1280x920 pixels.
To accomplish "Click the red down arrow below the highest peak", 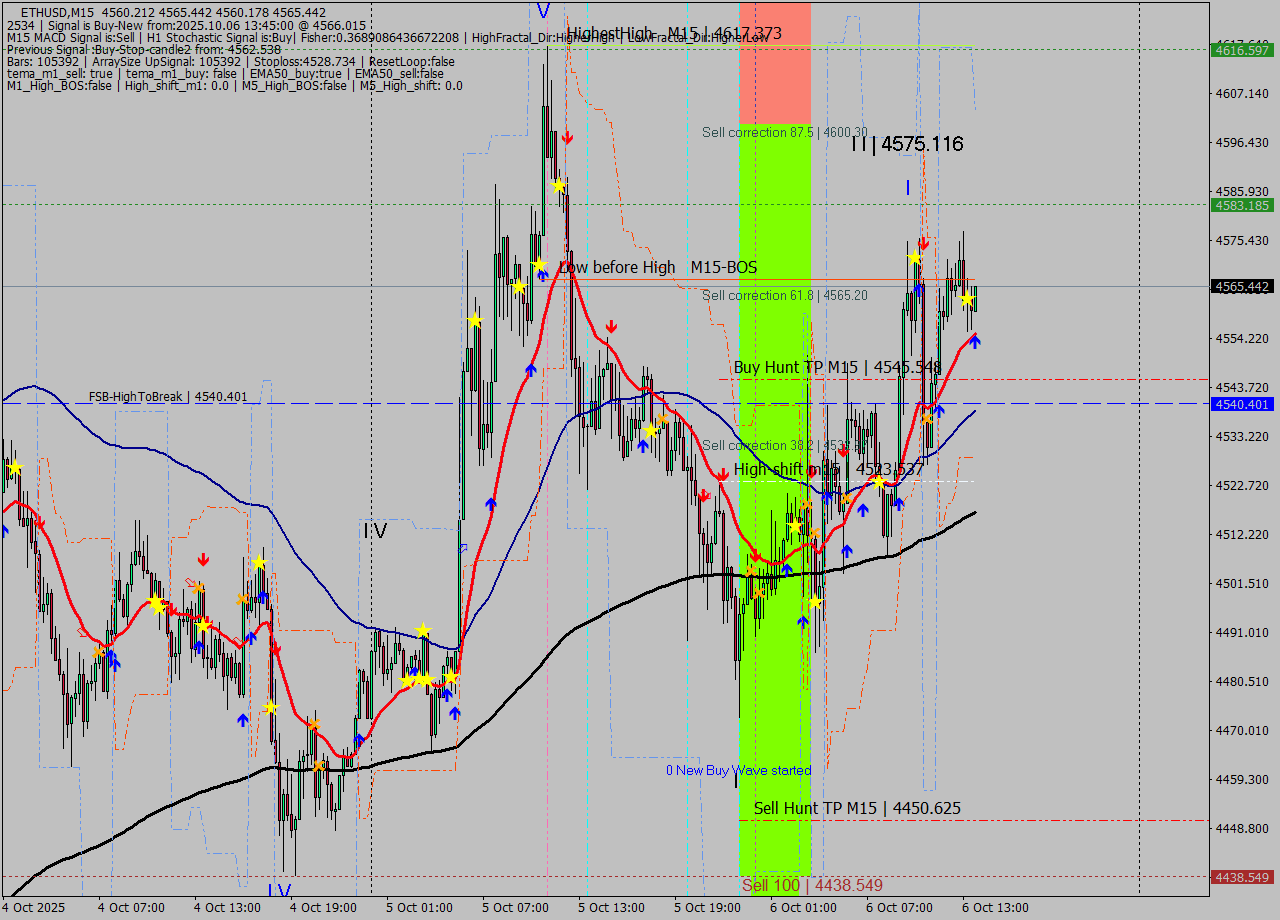I will coord(567,137).
